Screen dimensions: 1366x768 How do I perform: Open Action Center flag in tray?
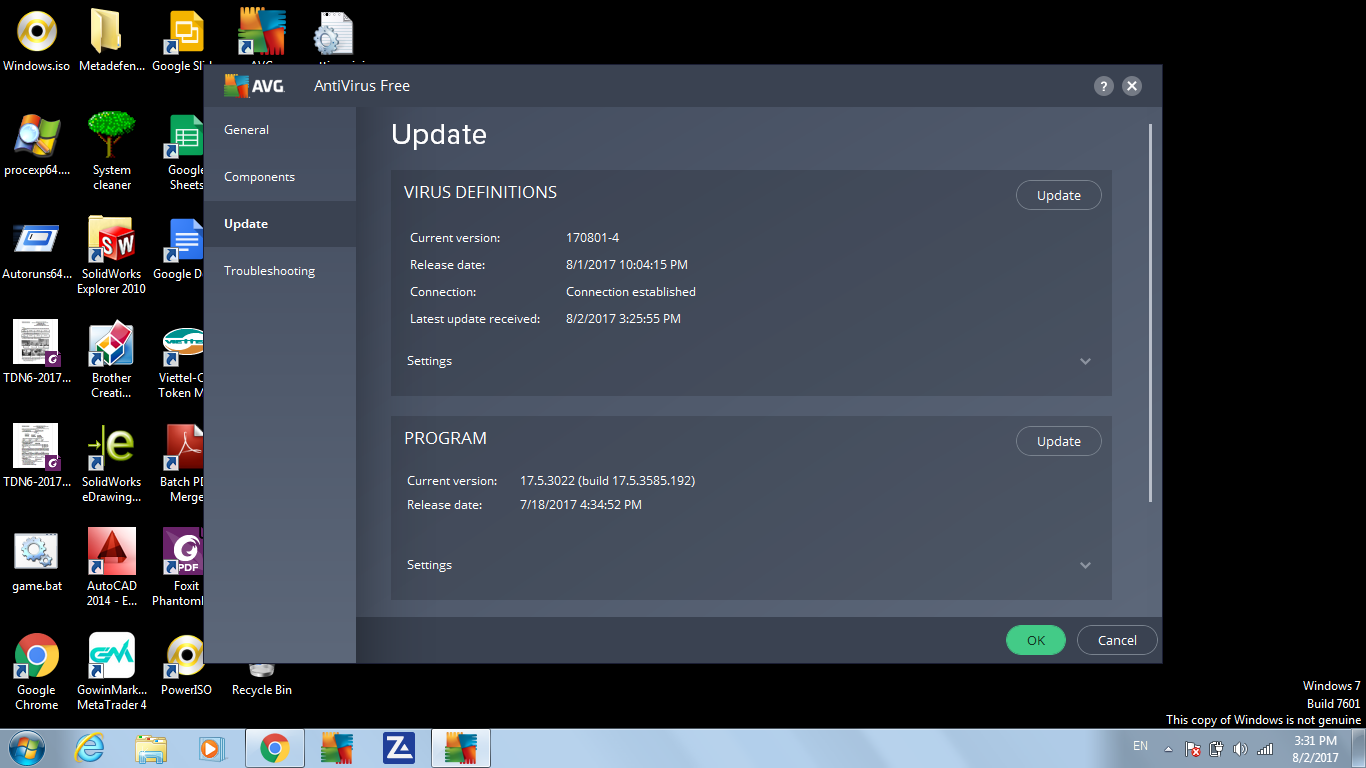[1193, 749]
